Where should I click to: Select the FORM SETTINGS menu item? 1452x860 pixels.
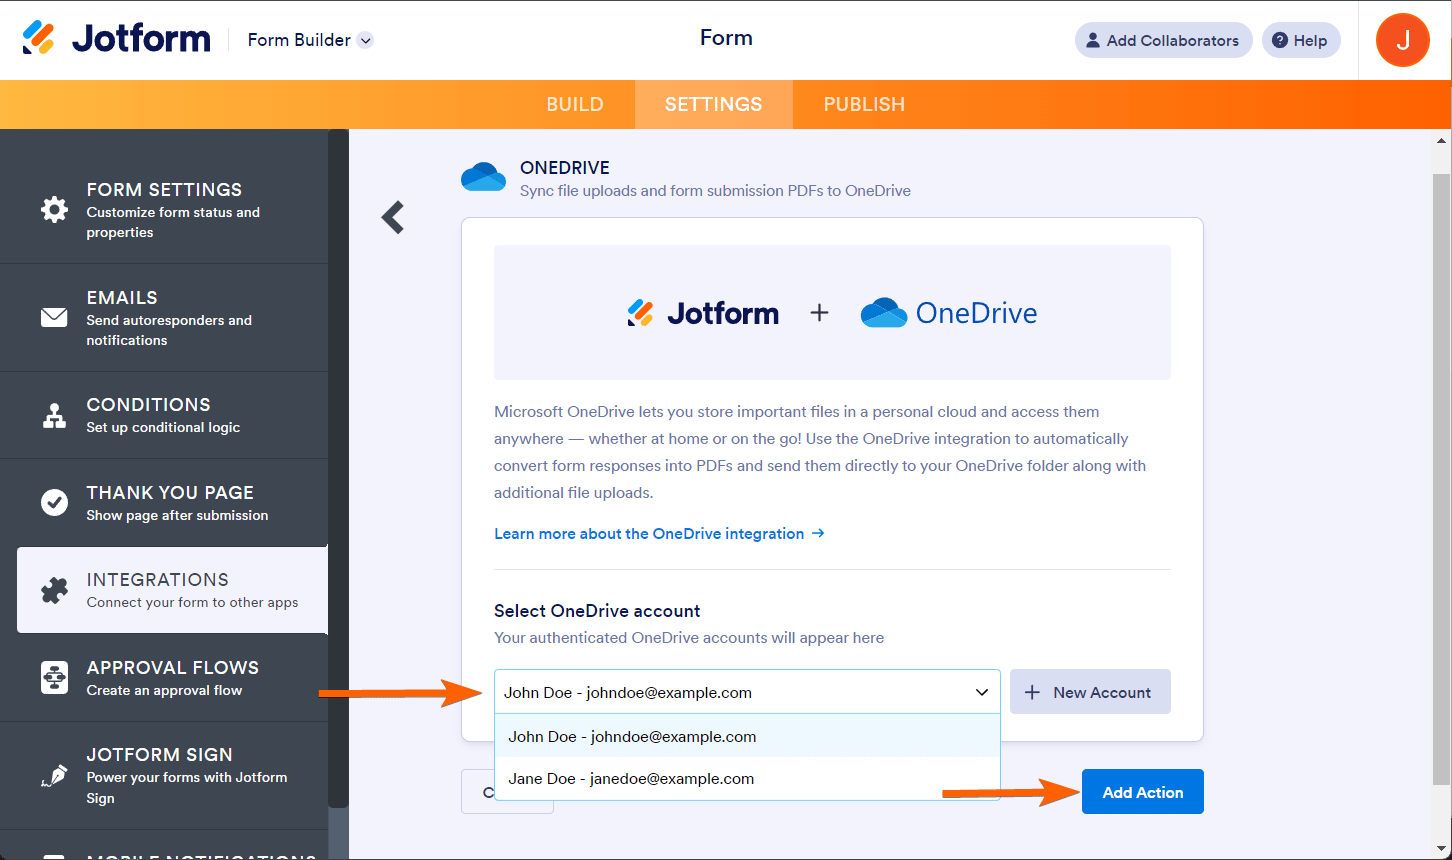coord(164,210)
